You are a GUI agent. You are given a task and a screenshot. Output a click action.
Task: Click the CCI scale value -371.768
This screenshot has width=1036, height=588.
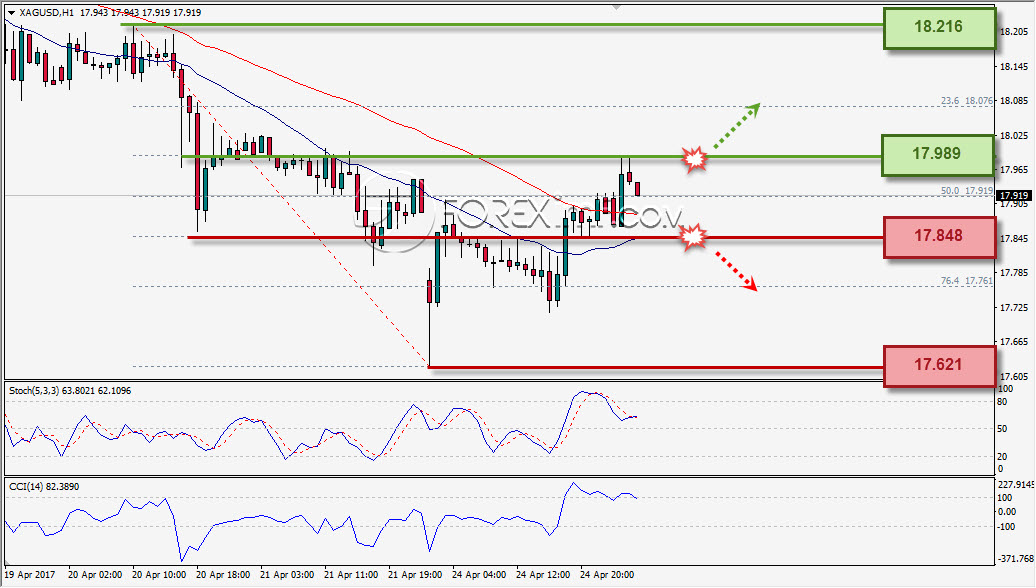[1016, 558]
